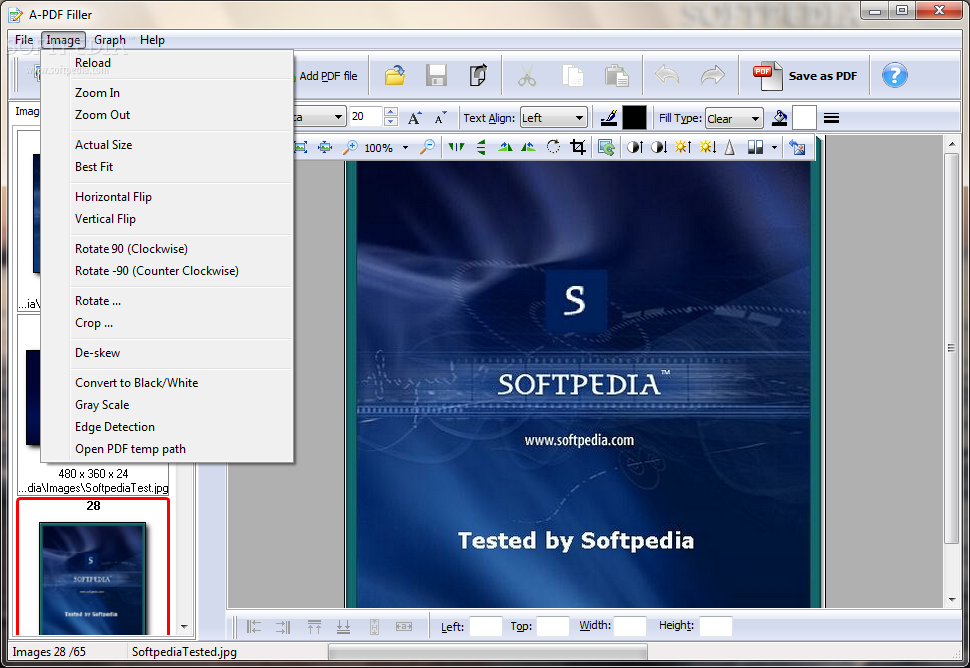Increase contrast with the half-circle up icon
This screenshot has width=970, height=668.
[635, 147]
